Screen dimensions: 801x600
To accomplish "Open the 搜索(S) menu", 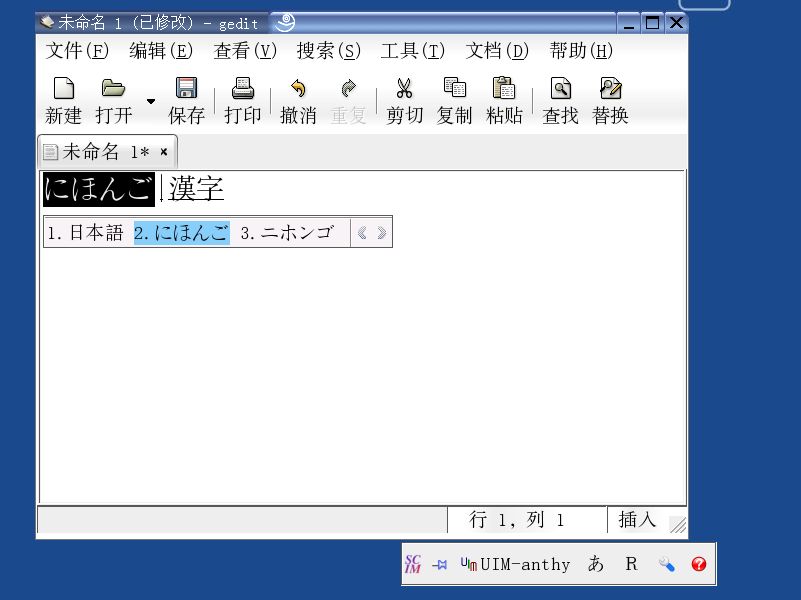I will [328, 51].
